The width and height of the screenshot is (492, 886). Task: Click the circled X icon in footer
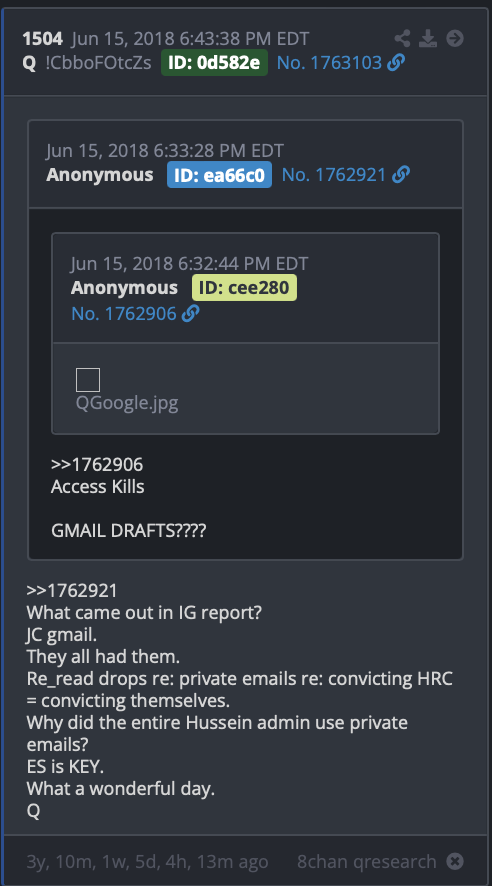455,862
